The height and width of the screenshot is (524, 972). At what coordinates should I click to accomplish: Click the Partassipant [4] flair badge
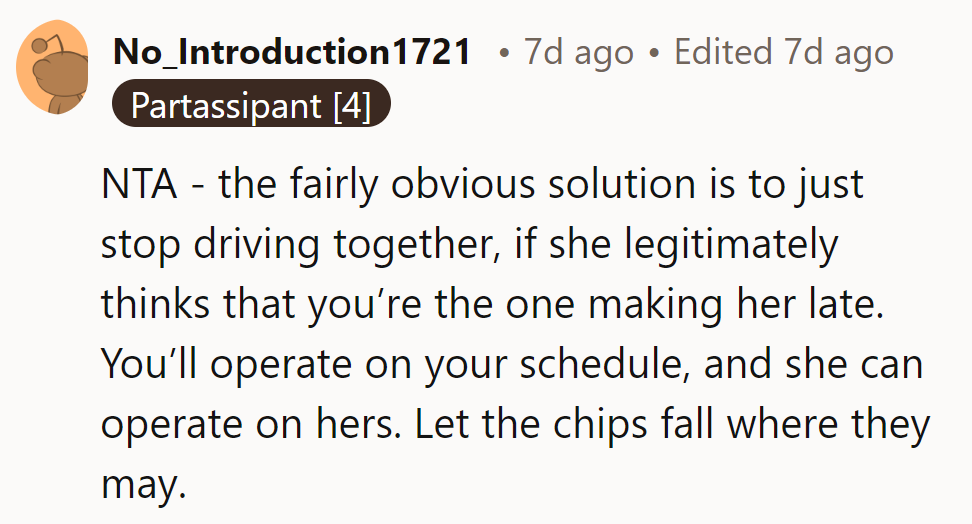click(251, 105)
